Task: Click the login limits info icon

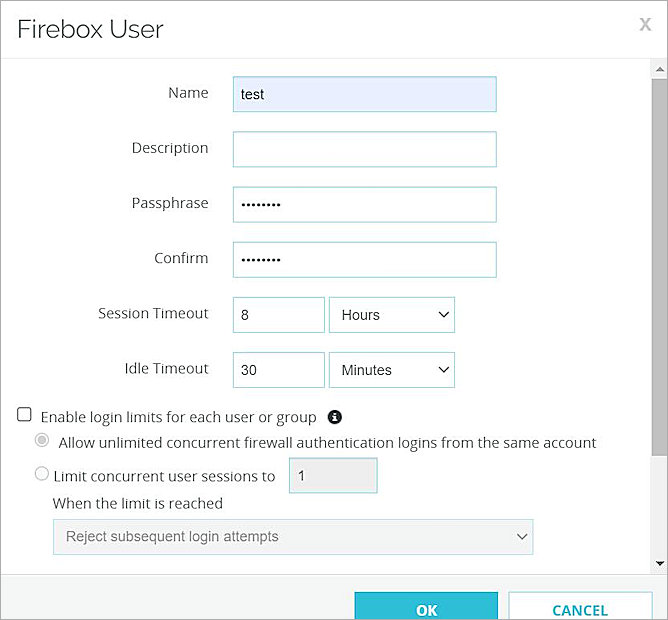Action: 335,417
